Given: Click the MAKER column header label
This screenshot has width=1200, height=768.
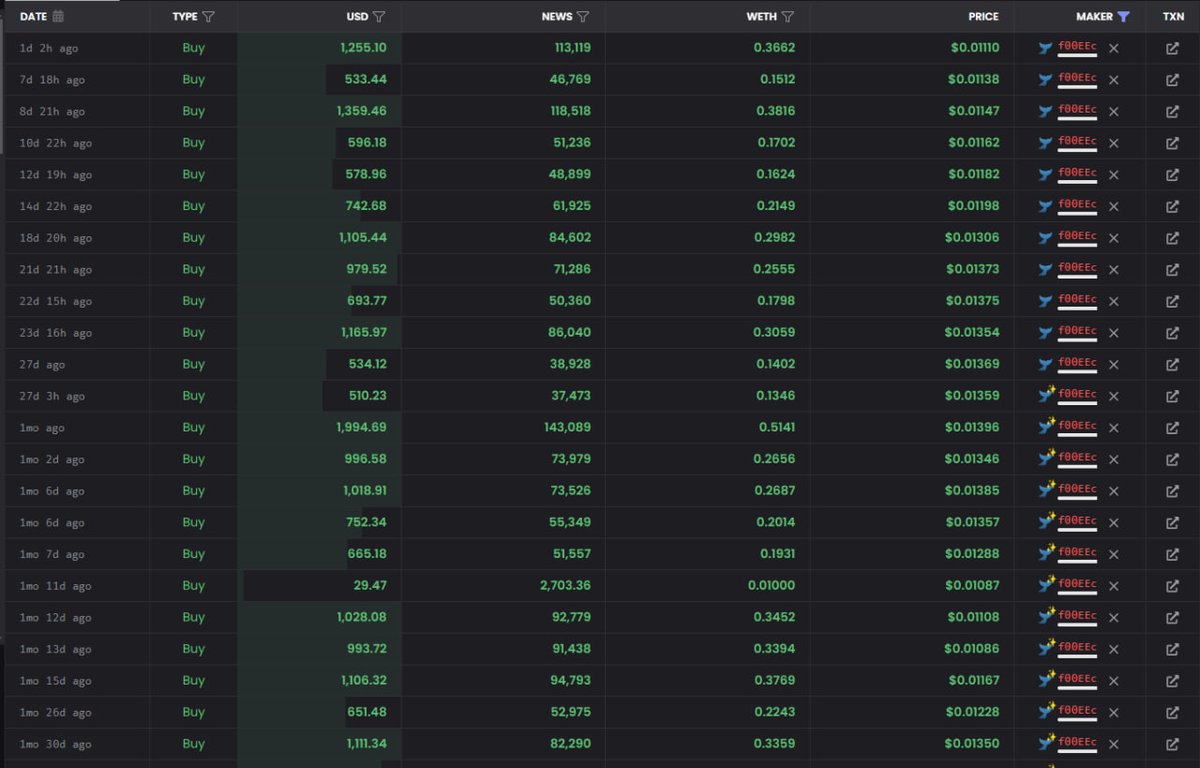Looking at the screenshot, I should click(x=1094, y=16).
